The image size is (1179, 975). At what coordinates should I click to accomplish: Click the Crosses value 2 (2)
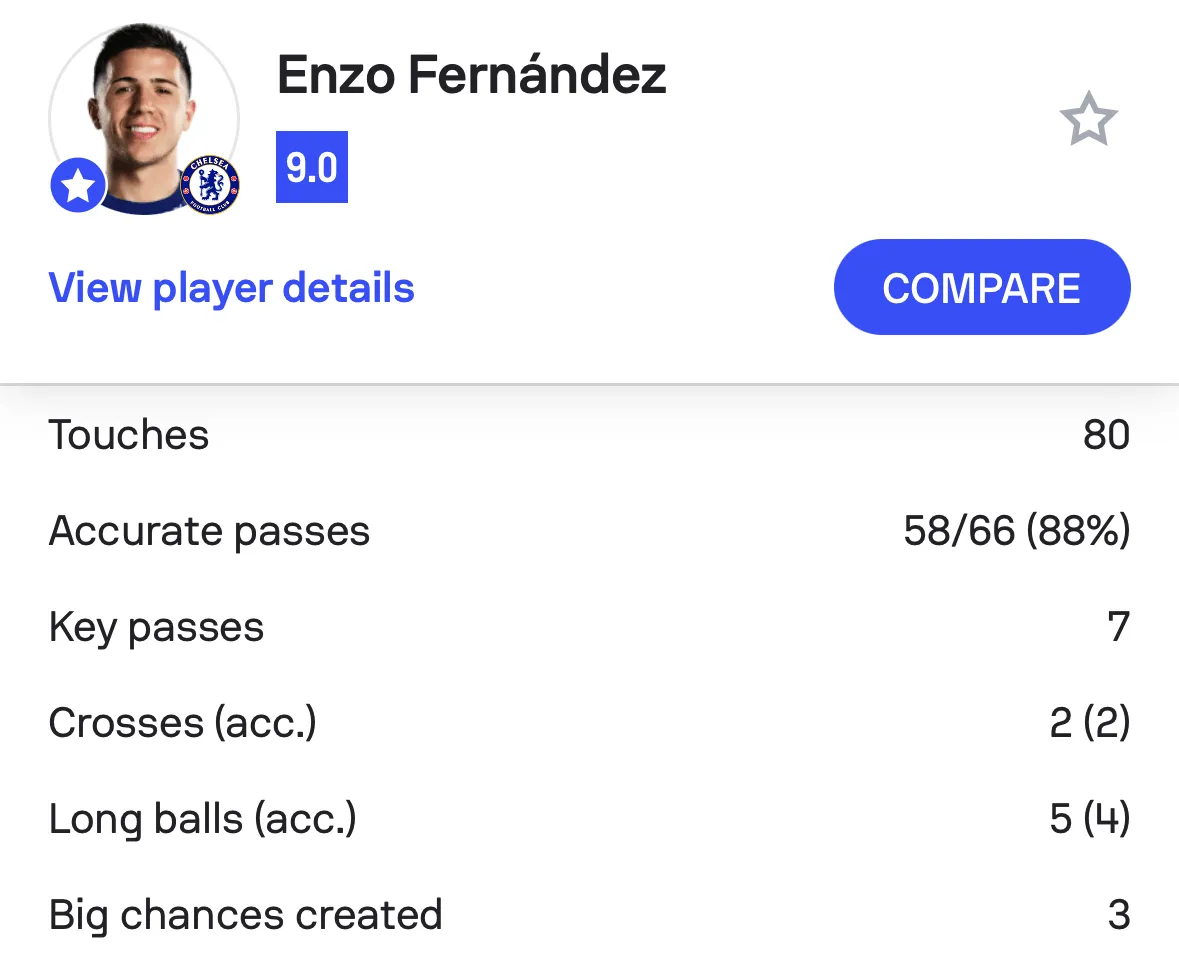point(1090,723)
